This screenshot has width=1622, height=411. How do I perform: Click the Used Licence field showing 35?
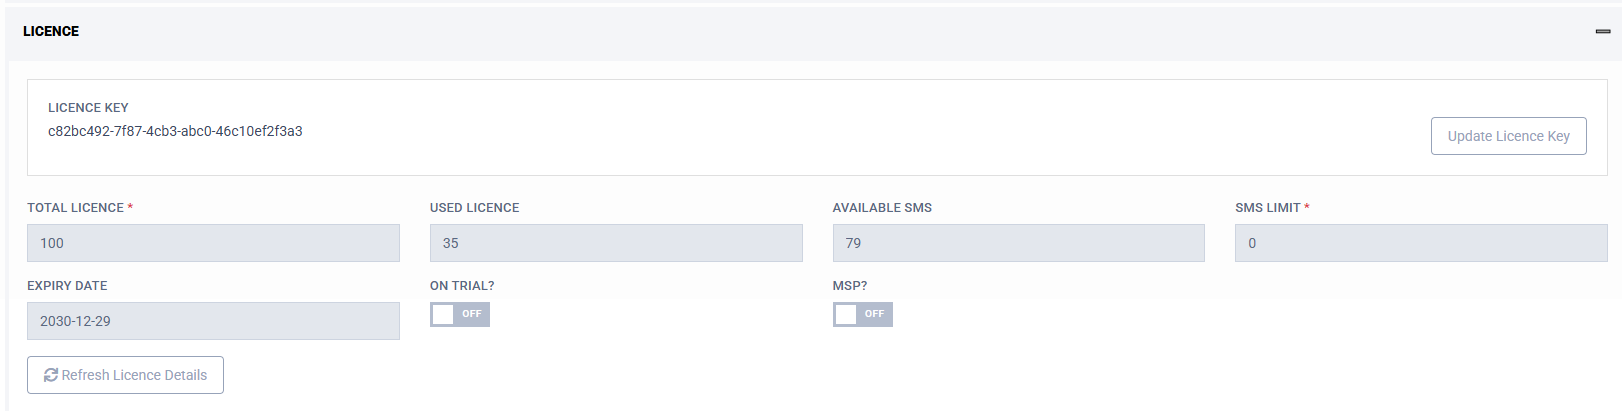click(x=616, y=243)
